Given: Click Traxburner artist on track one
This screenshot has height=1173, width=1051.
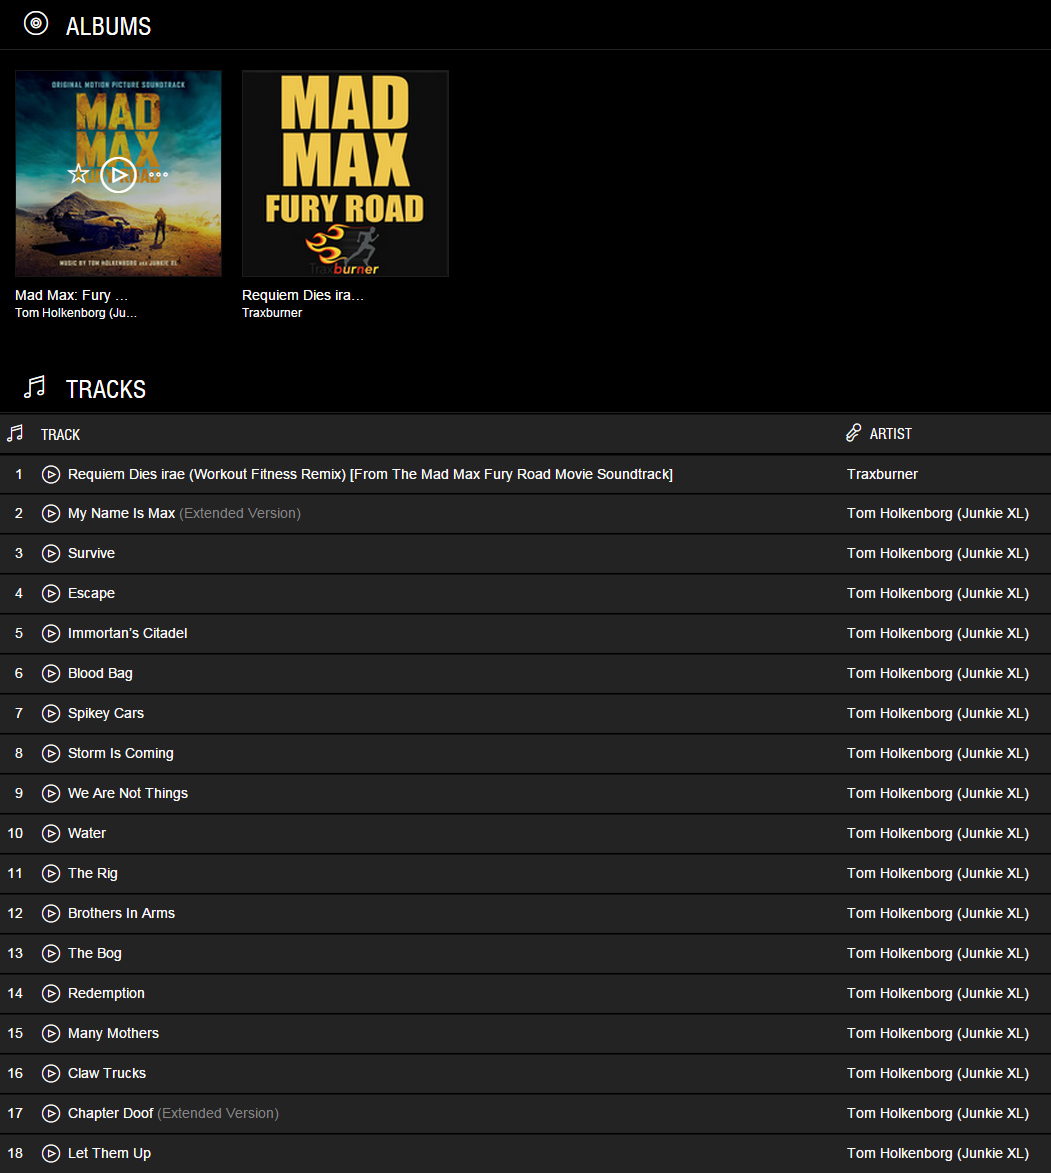Looking at the screenshot, I should (882, 474).
